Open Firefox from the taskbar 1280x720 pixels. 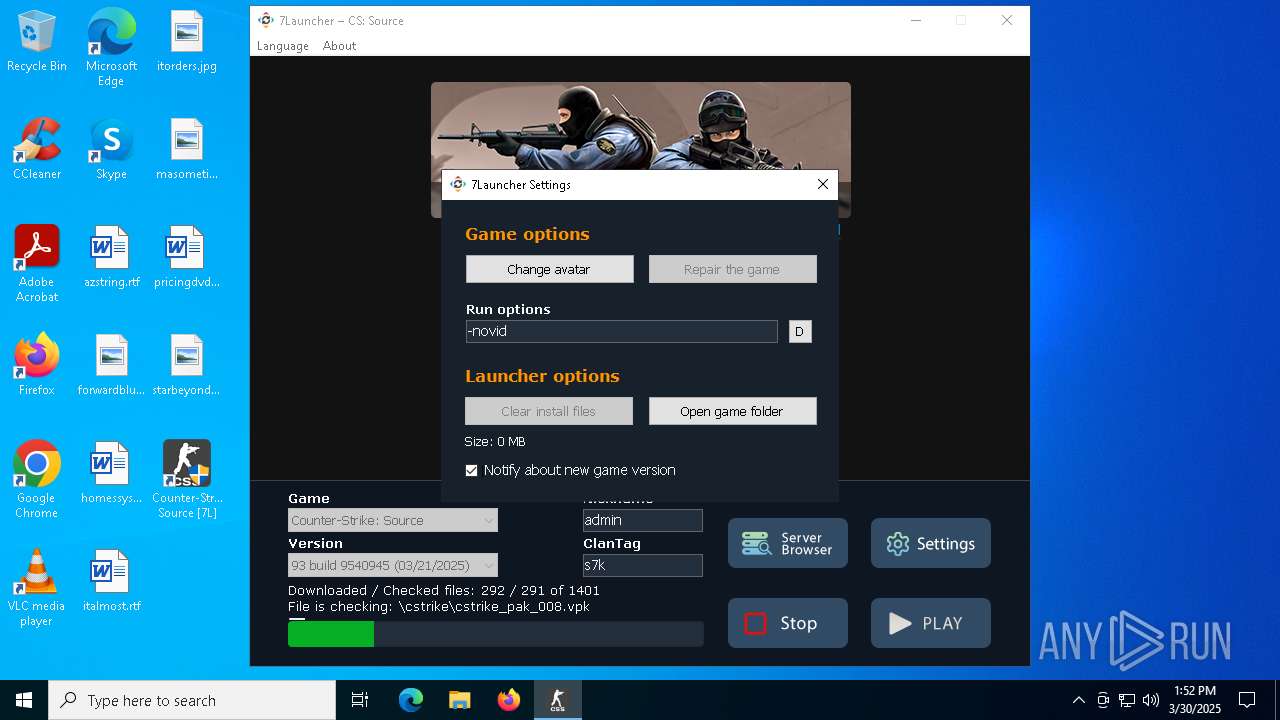click(509, 700)
